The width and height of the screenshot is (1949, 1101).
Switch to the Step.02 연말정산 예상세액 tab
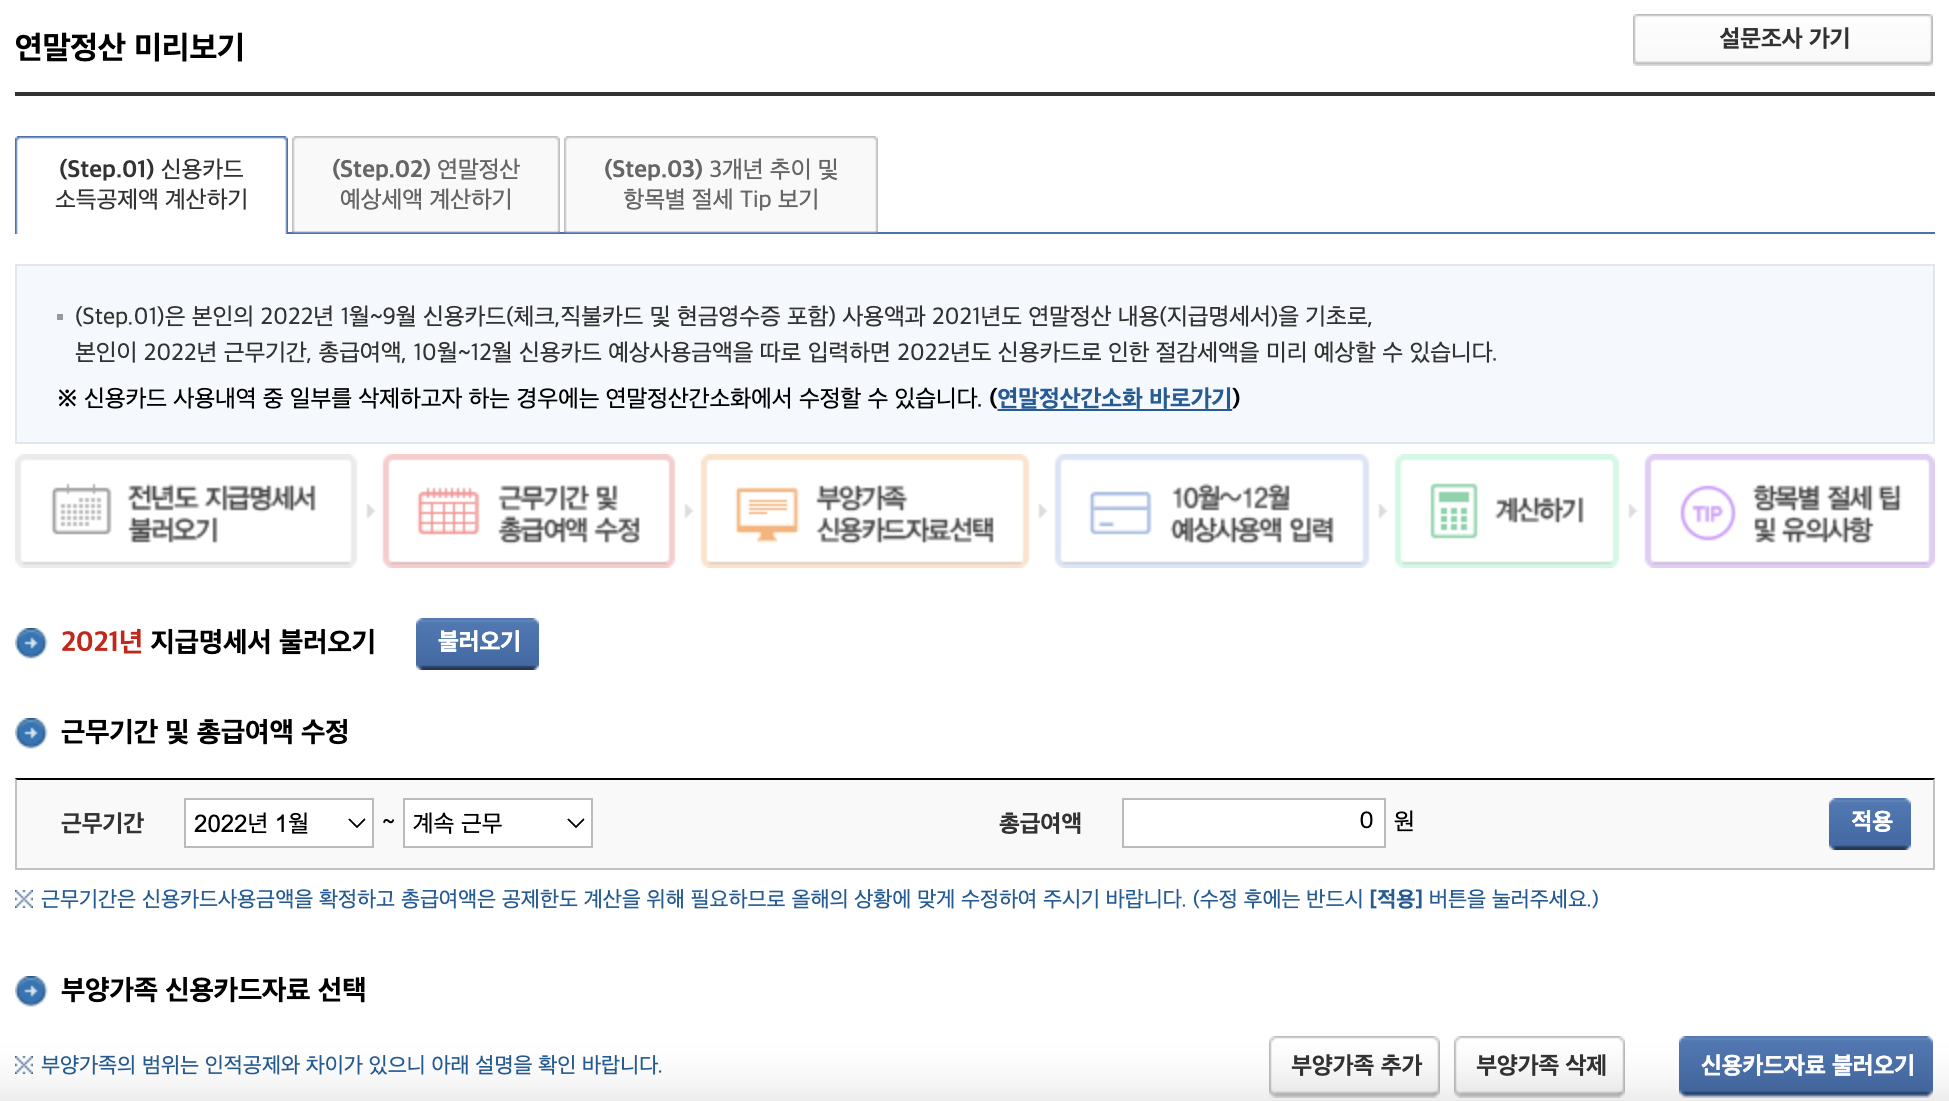point(426,184)
